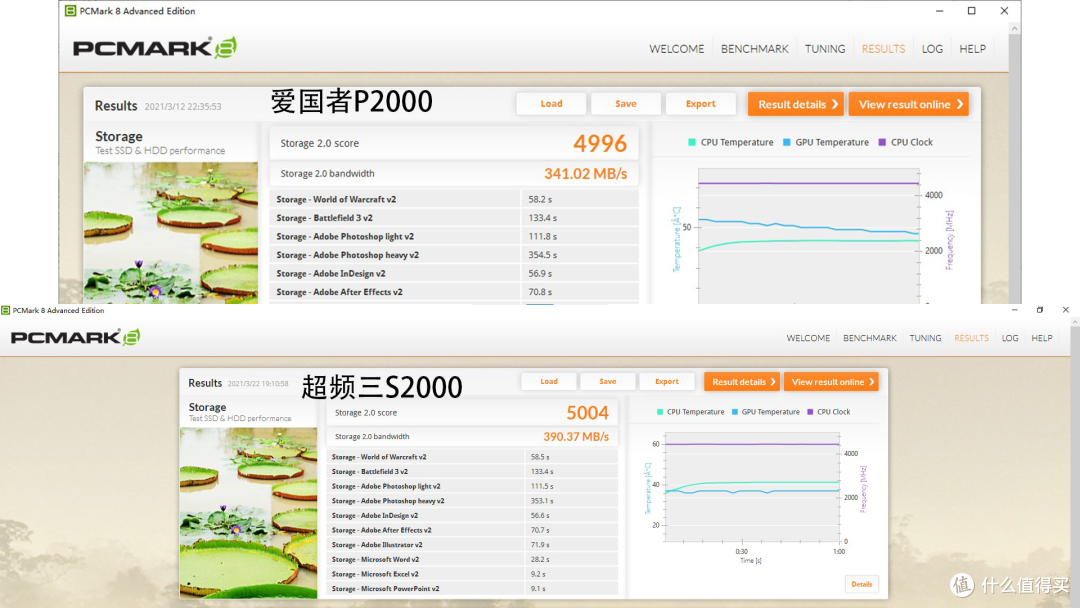Viewport: 1080px width, 608px height.
Task: Click Load button in bottom results panel
Action: [549, 381]
